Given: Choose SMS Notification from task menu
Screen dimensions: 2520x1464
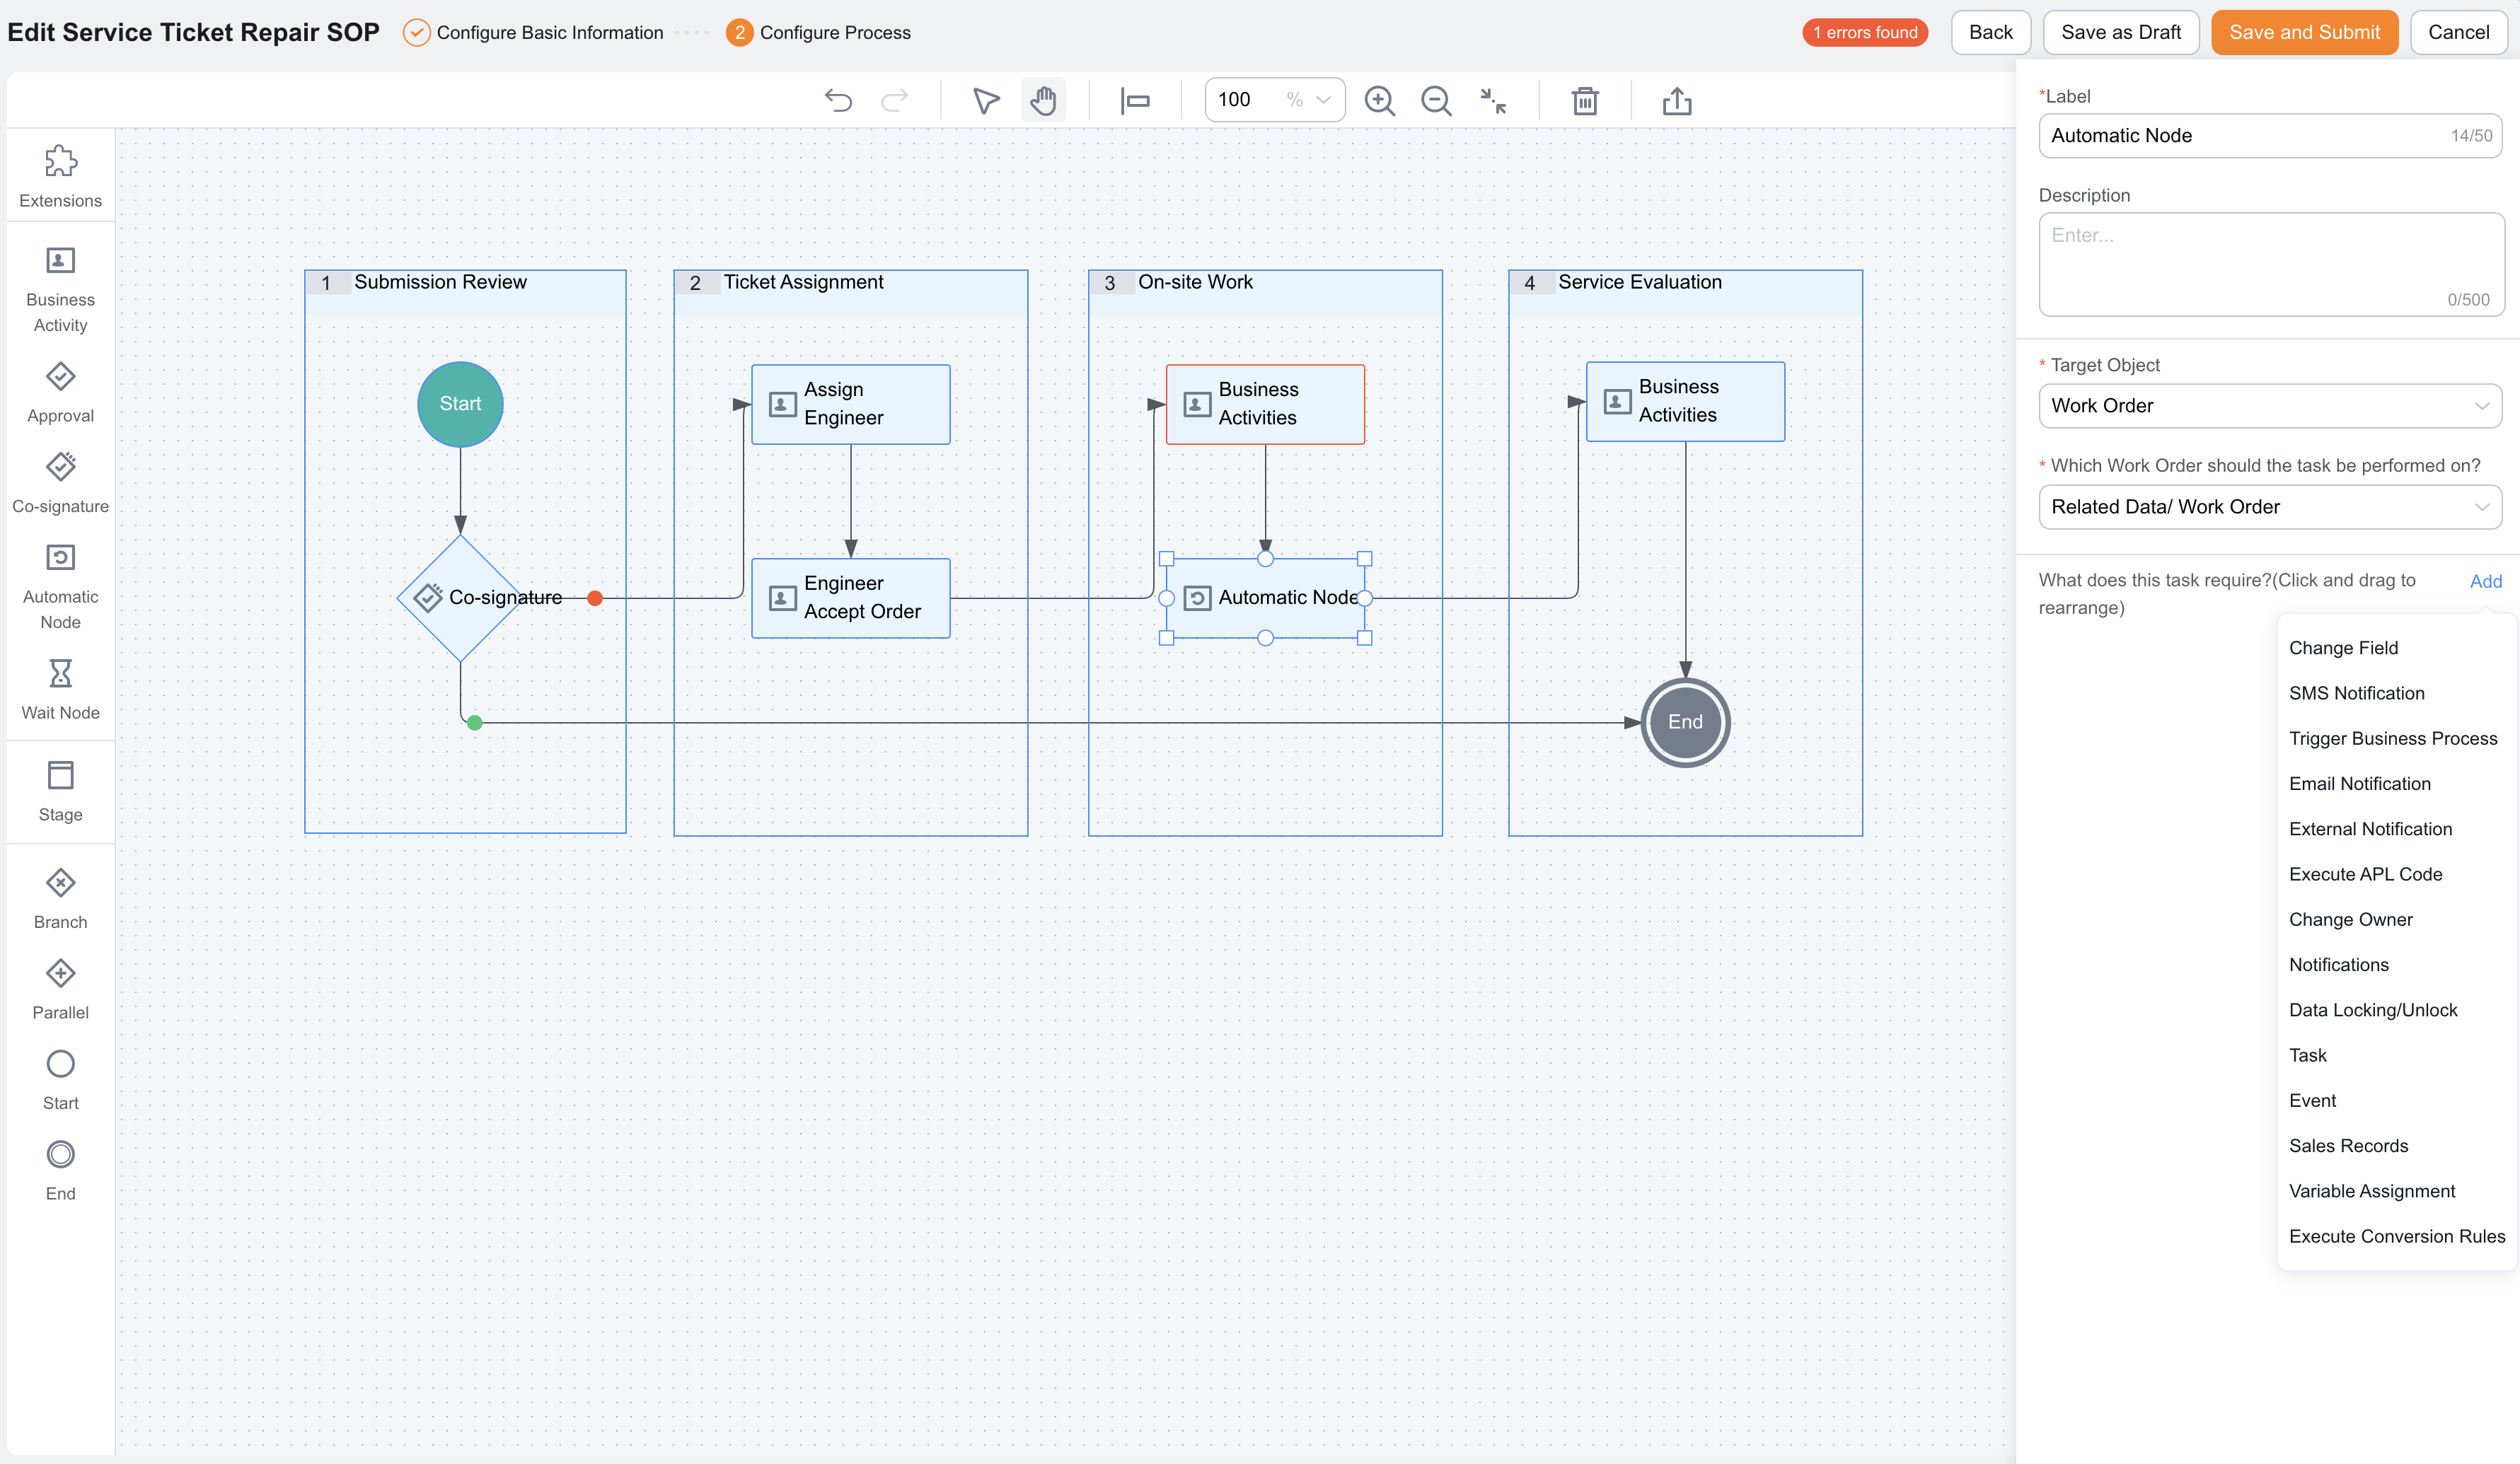Looking at the screenshot, I should [x=2356, y=693].
